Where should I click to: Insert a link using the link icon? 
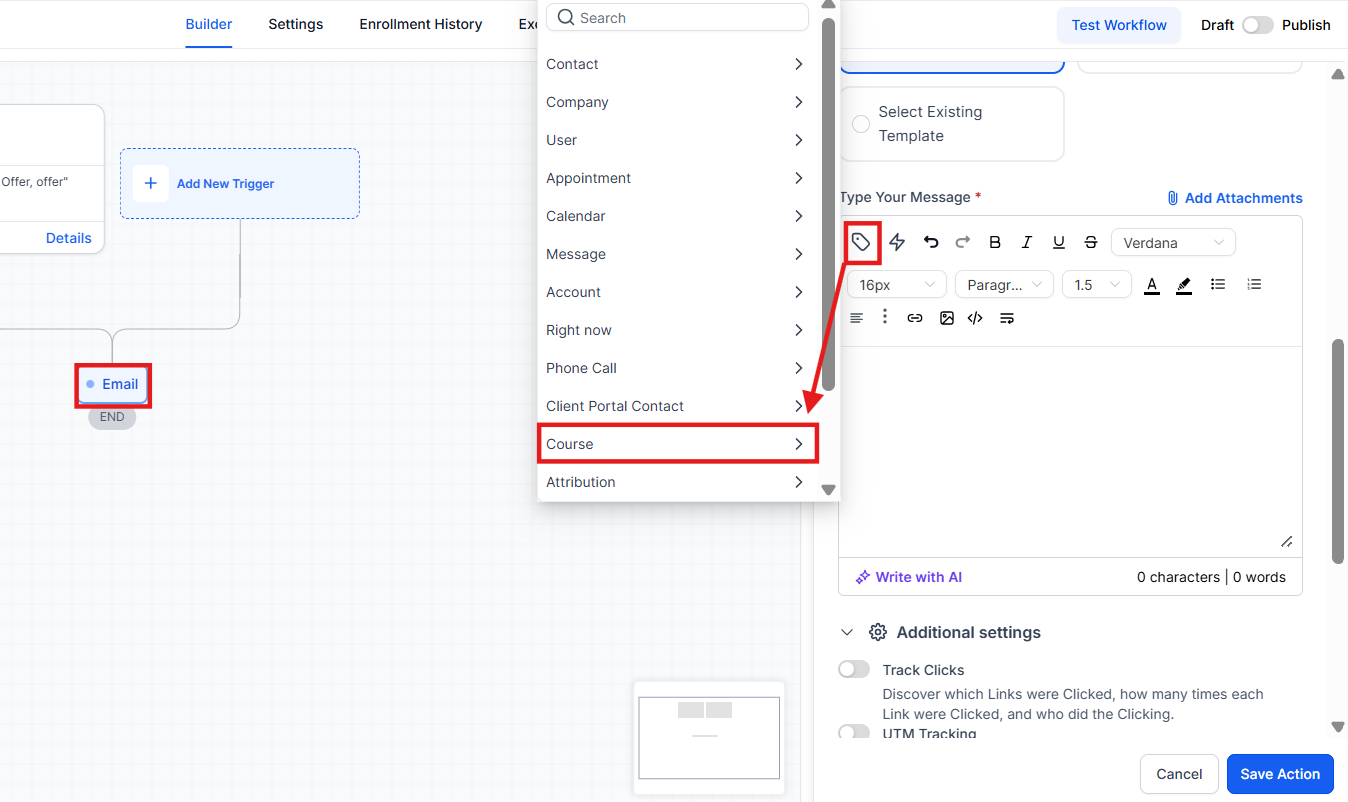(x=915, y=318)
